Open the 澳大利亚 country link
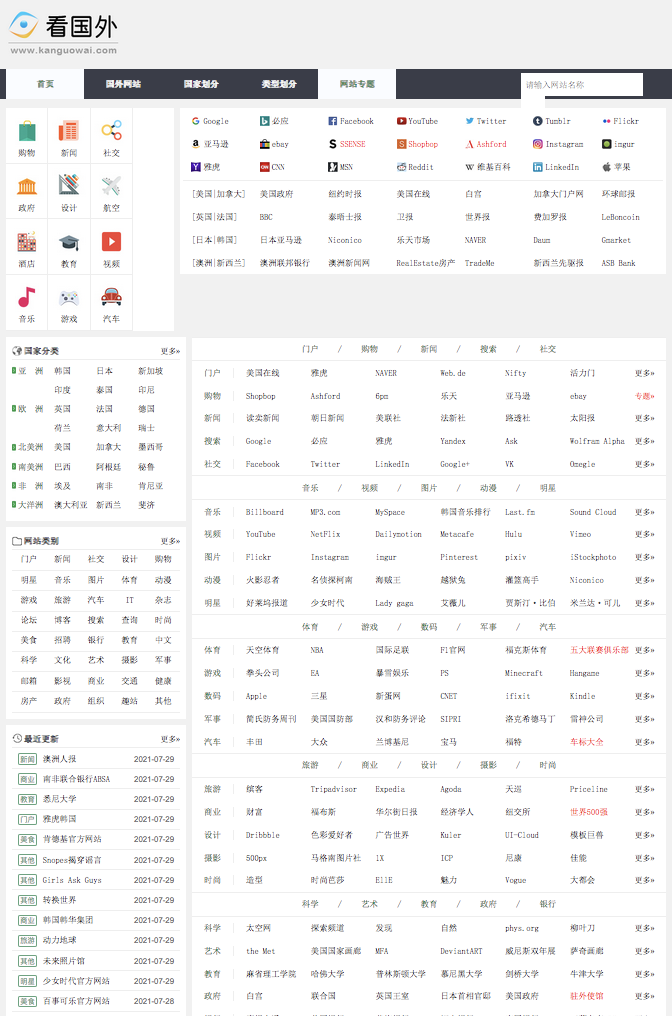672x1016 pixels. pos(71,505)
